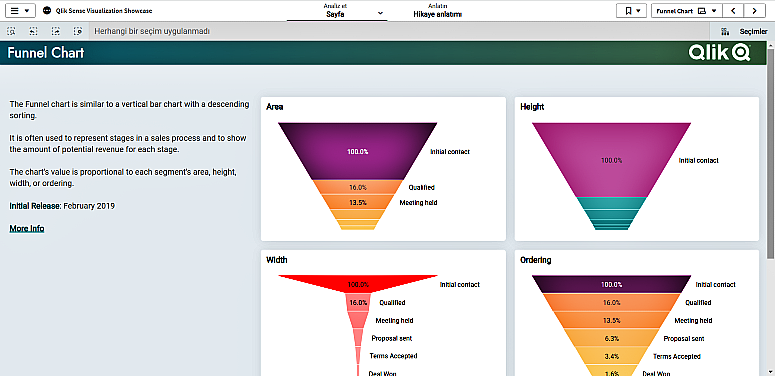Click the Area chart title
775x376 pixels.
274,106
